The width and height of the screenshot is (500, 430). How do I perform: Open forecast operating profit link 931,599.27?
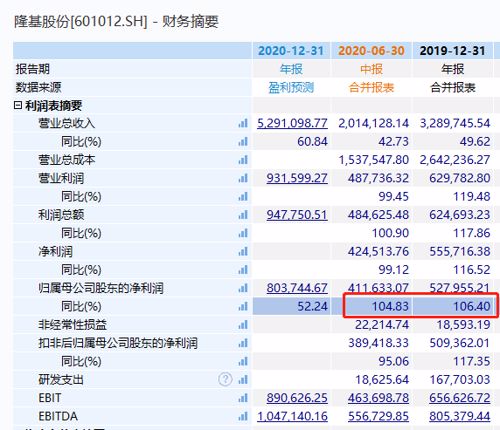click(x=297, y=178)
